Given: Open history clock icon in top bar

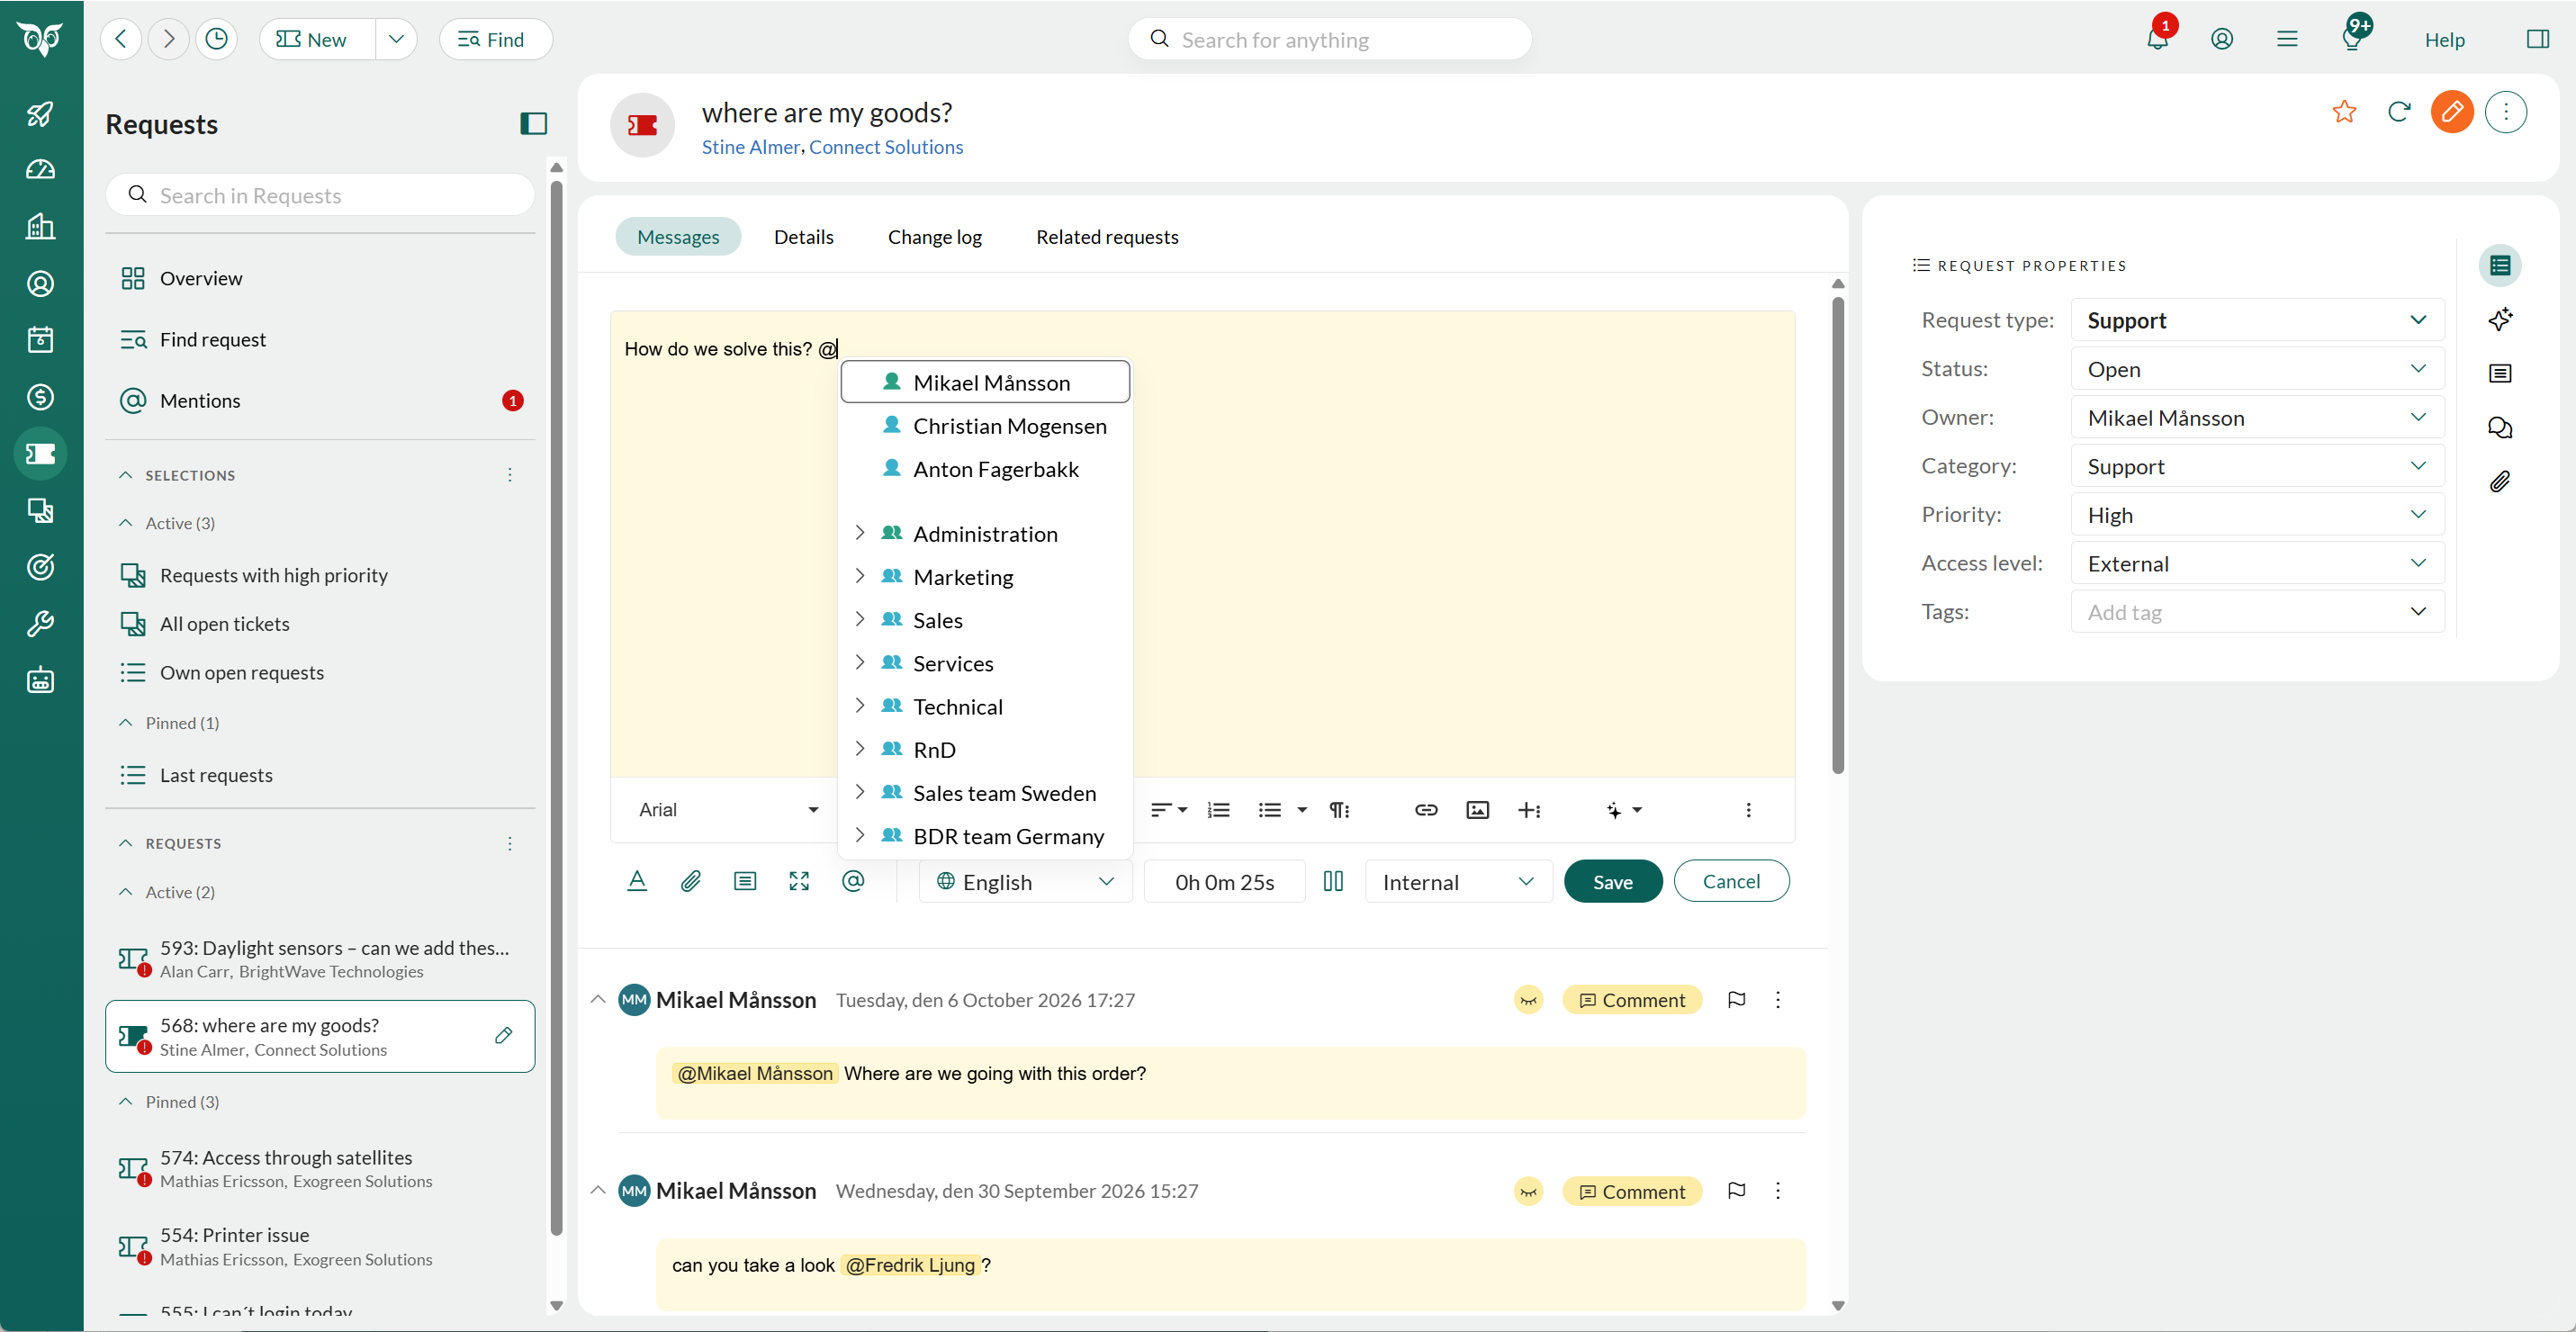Looking at the screenshot, I should tap(217, 39).
